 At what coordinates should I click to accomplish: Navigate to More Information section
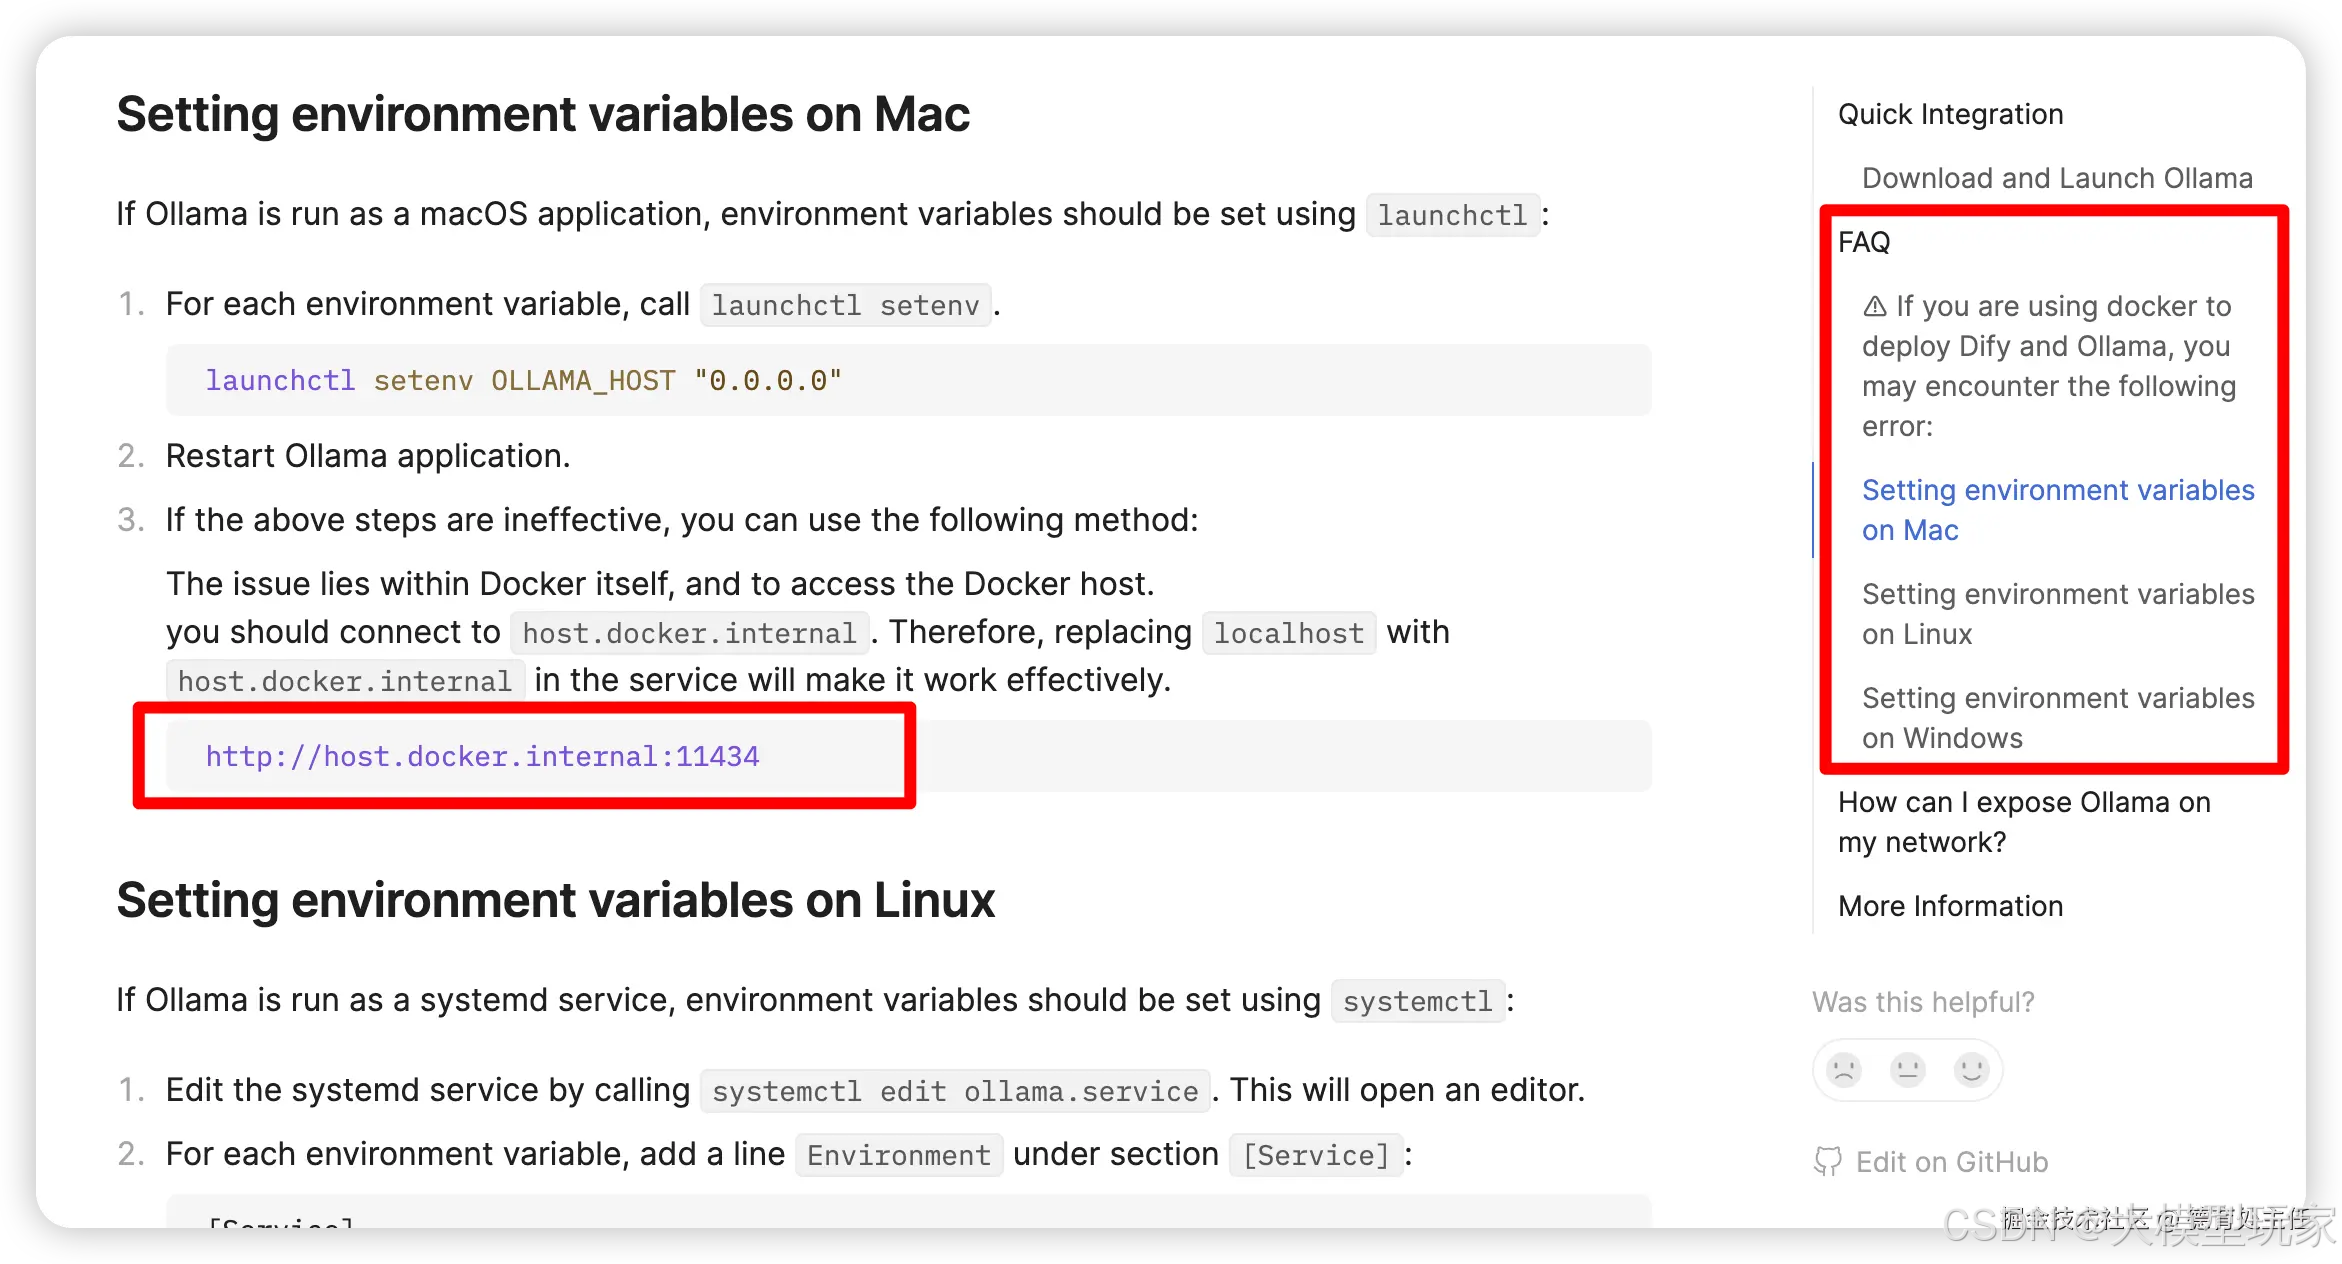click(1951, 906)
